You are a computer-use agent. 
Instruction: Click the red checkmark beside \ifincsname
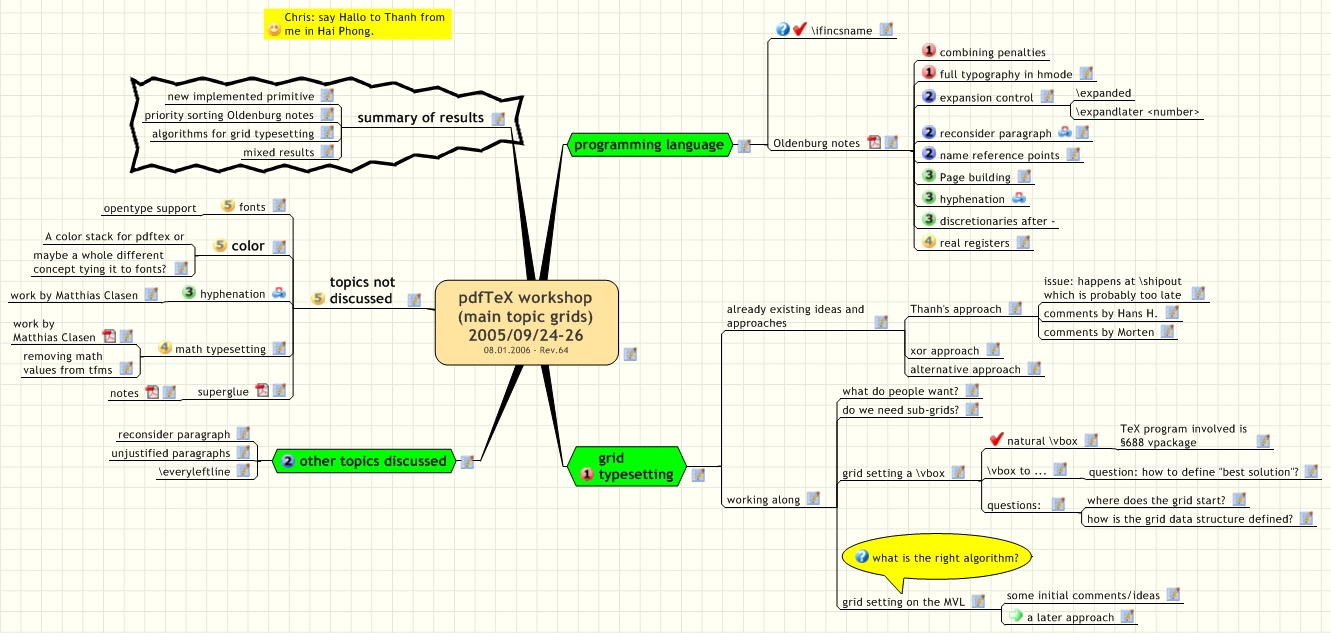(x=800, y=30)
